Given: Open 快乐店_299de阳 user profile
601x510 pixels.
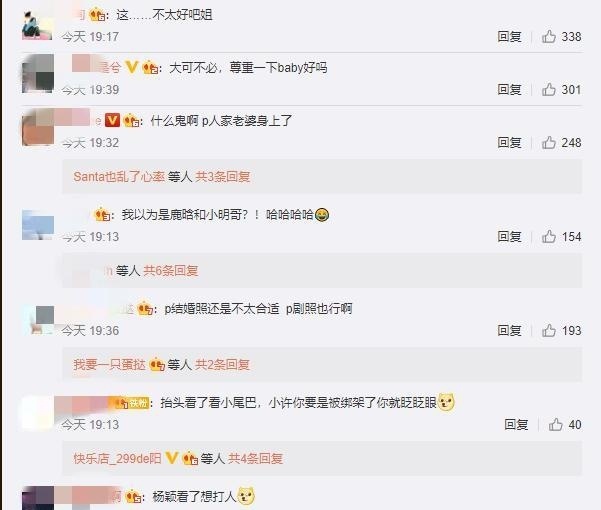Looking at the screenshot, I should [117, 458].
